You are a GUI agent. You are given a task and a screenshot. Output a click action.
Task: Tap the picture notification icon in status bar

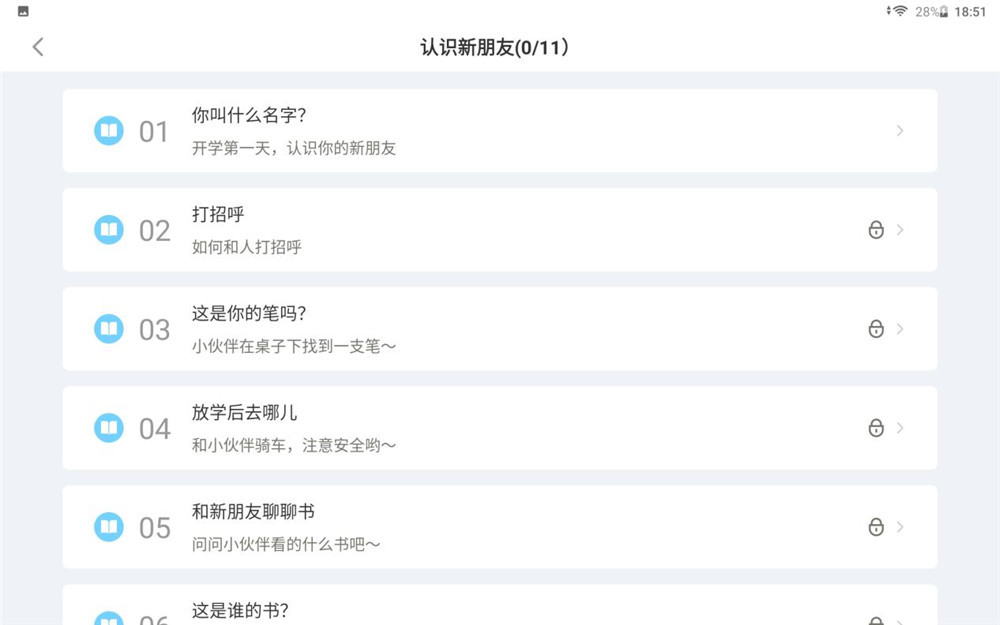click(x=23, y=11)
